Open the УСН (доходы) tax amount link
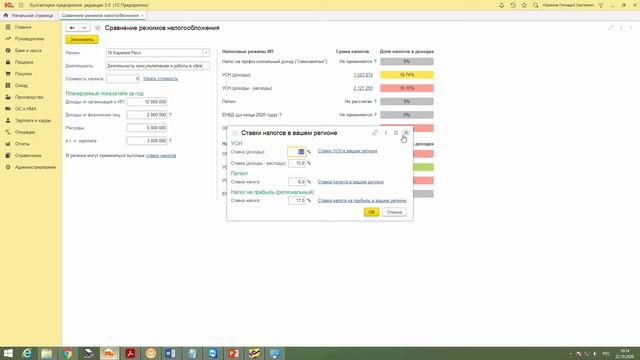The width and height of the screenshot is (640, 360). tap(363, 75)
